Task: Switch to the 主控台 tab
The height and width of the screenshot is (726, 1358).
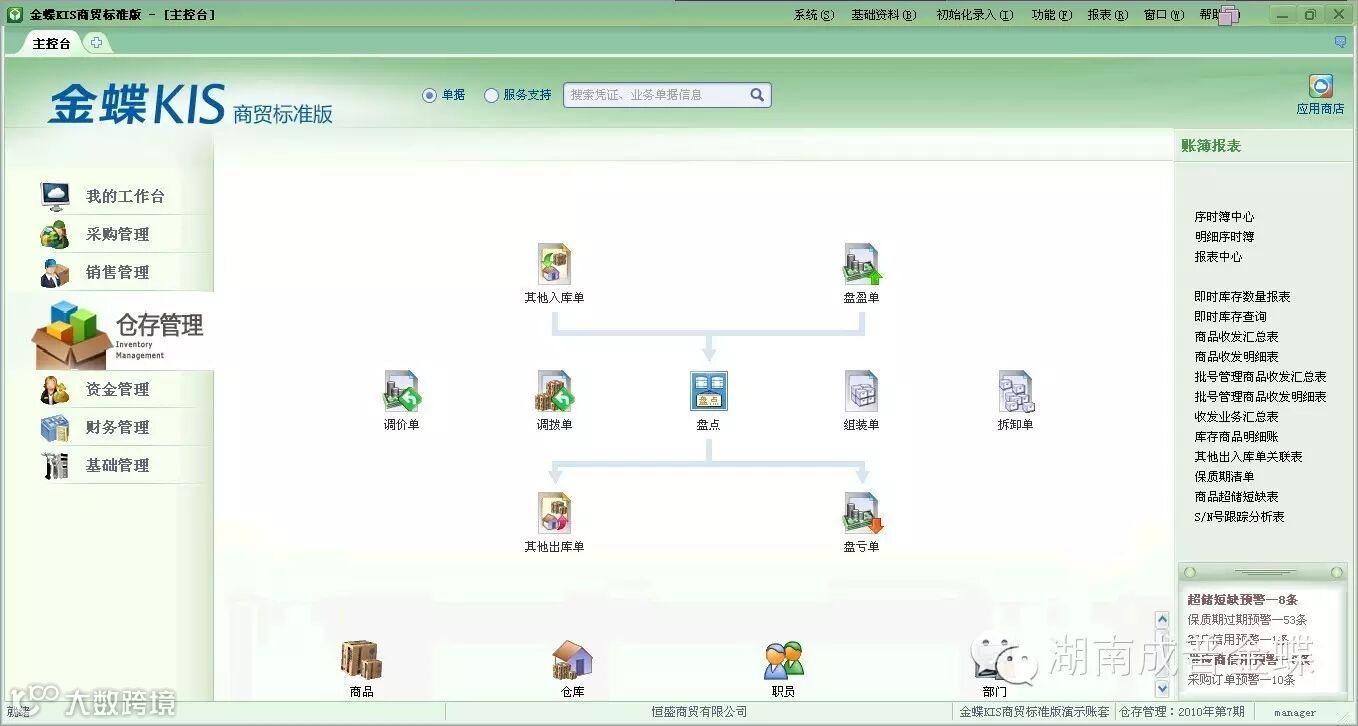Action: [52, 43]
